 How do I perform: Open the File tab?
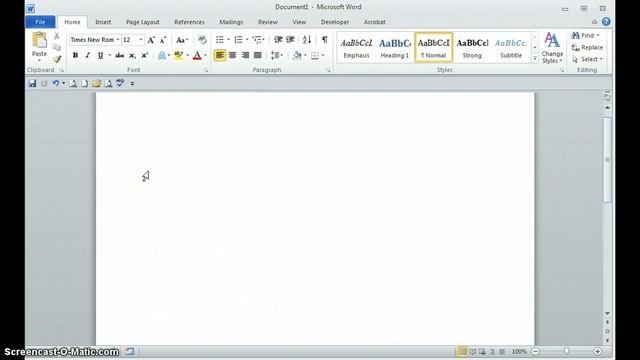click(40, 22)
